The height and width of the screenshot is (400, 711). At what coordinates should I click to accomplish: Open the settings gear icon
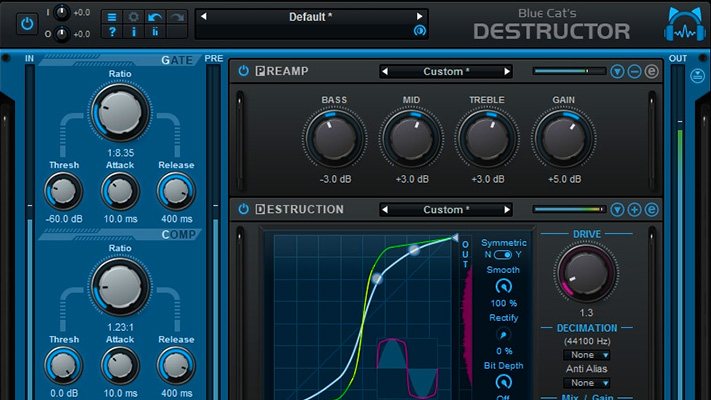point(133,17)
